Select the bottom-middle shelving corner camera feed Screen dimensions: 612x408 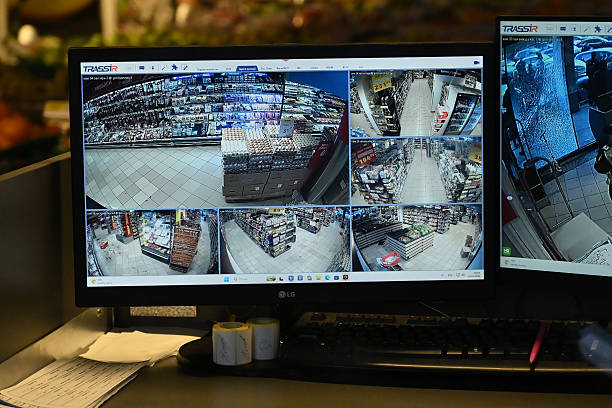pyautogui.click(x=285, y=240)
